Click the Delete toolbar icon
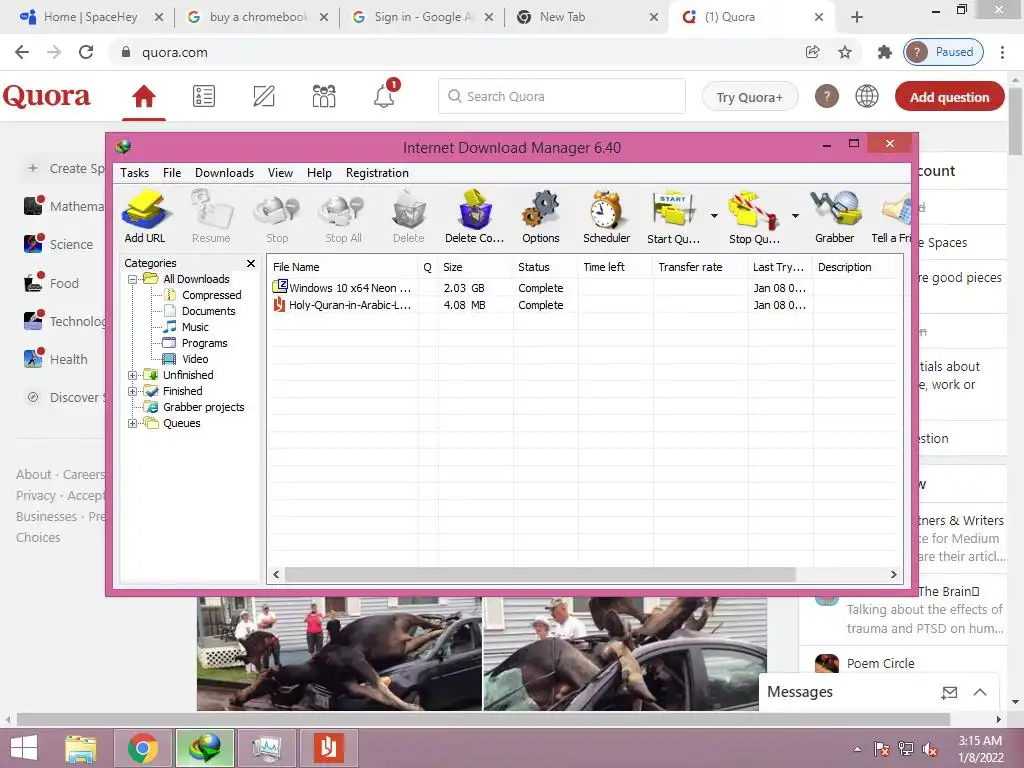This screenshot has width=1024, height=768. 409,217
